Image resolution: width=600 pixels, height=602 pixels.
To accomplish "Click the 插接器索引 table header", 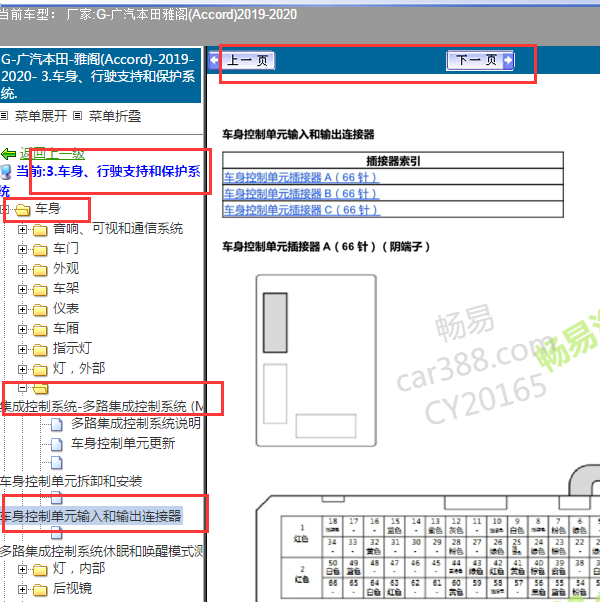I will [x=393, y=160].
